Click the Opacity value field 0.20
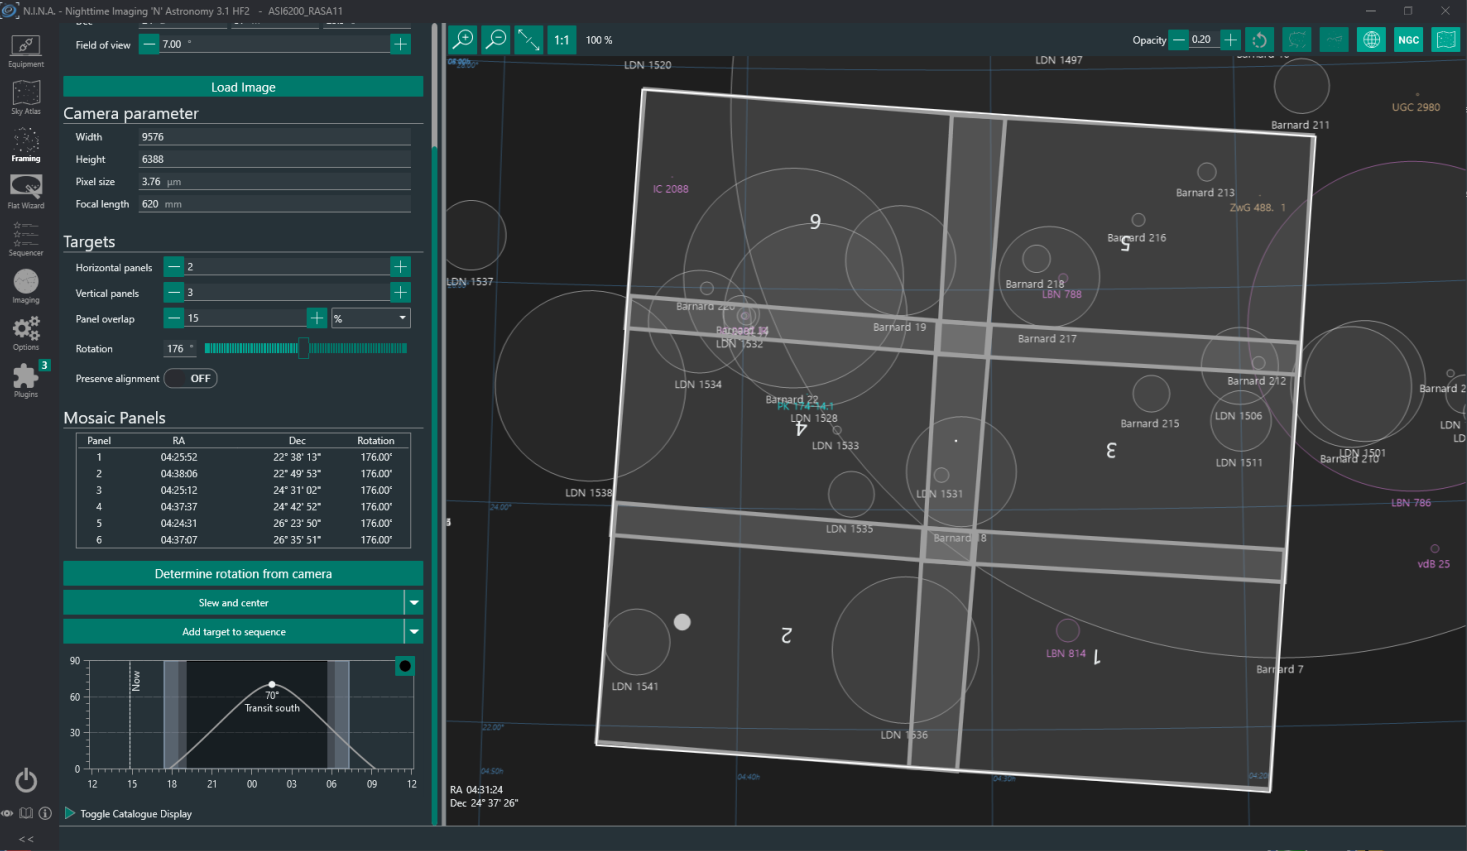Viewport: 1467px width, 851px height. (1204, 40)
